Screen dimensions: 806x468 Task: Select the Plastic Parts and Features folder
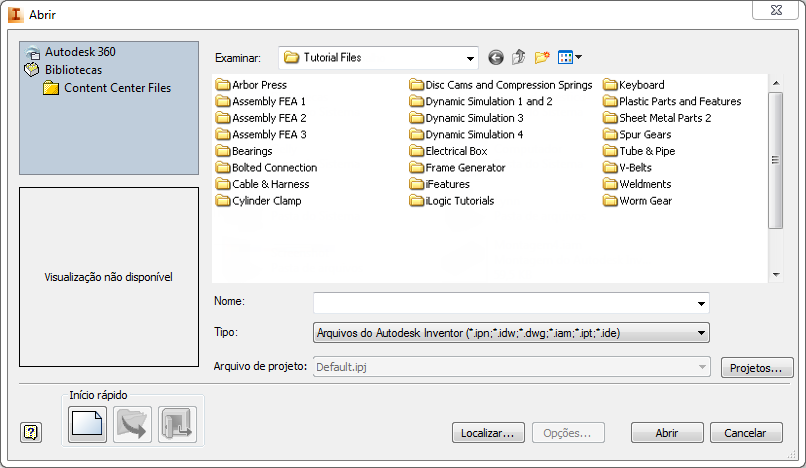(672, 101)
